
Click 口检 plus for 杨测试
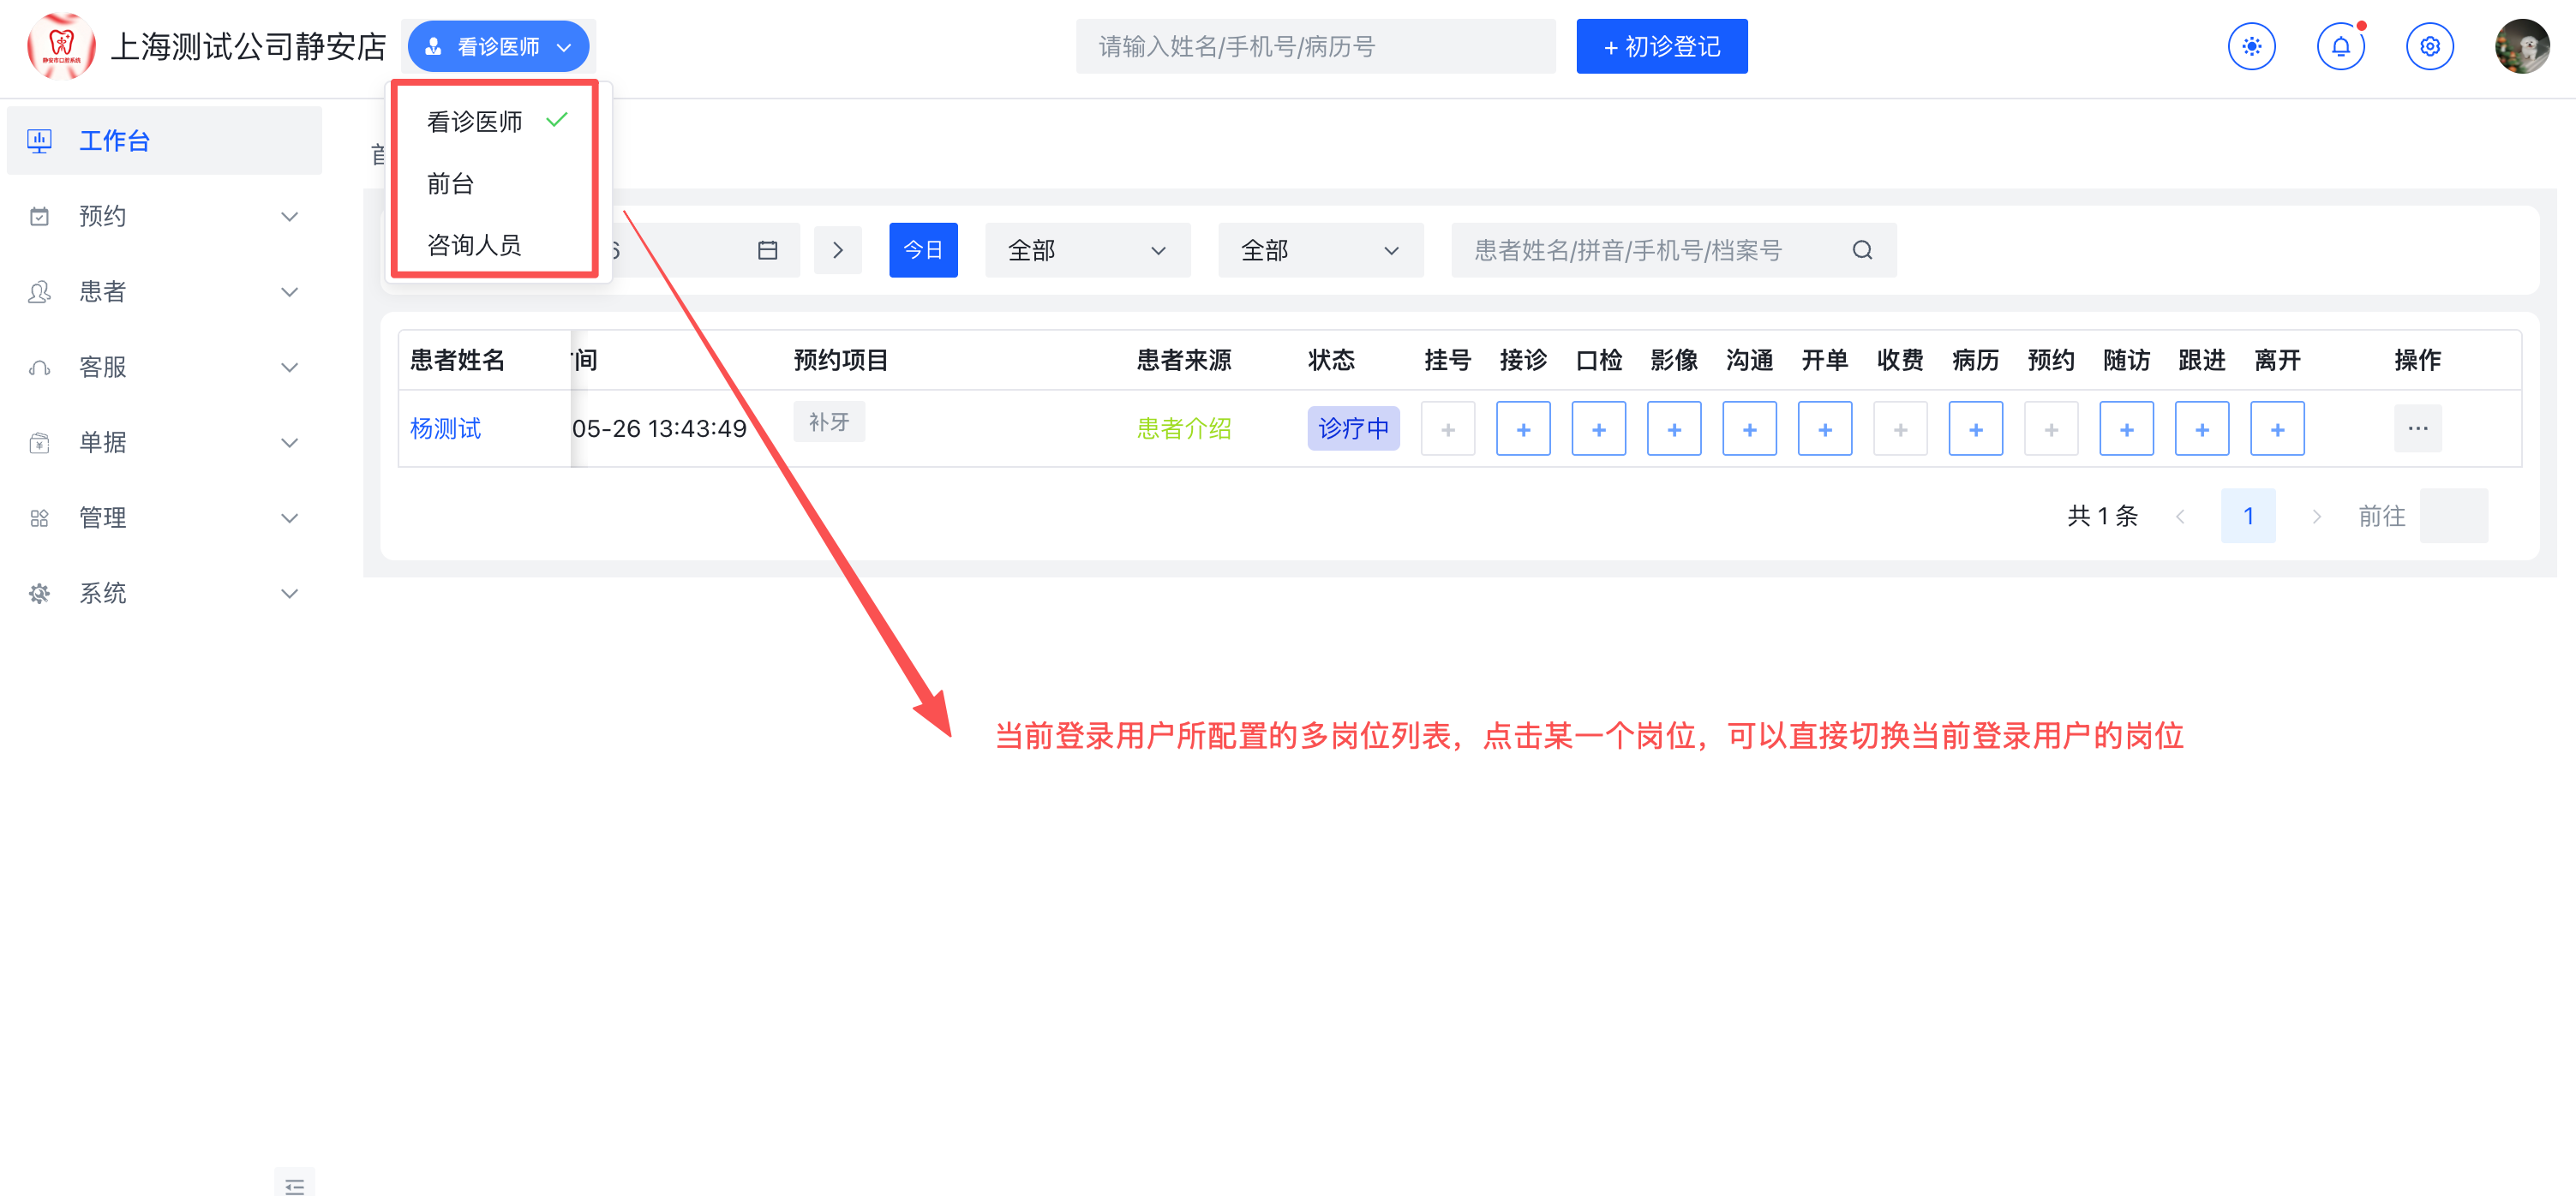[1598, 429]
